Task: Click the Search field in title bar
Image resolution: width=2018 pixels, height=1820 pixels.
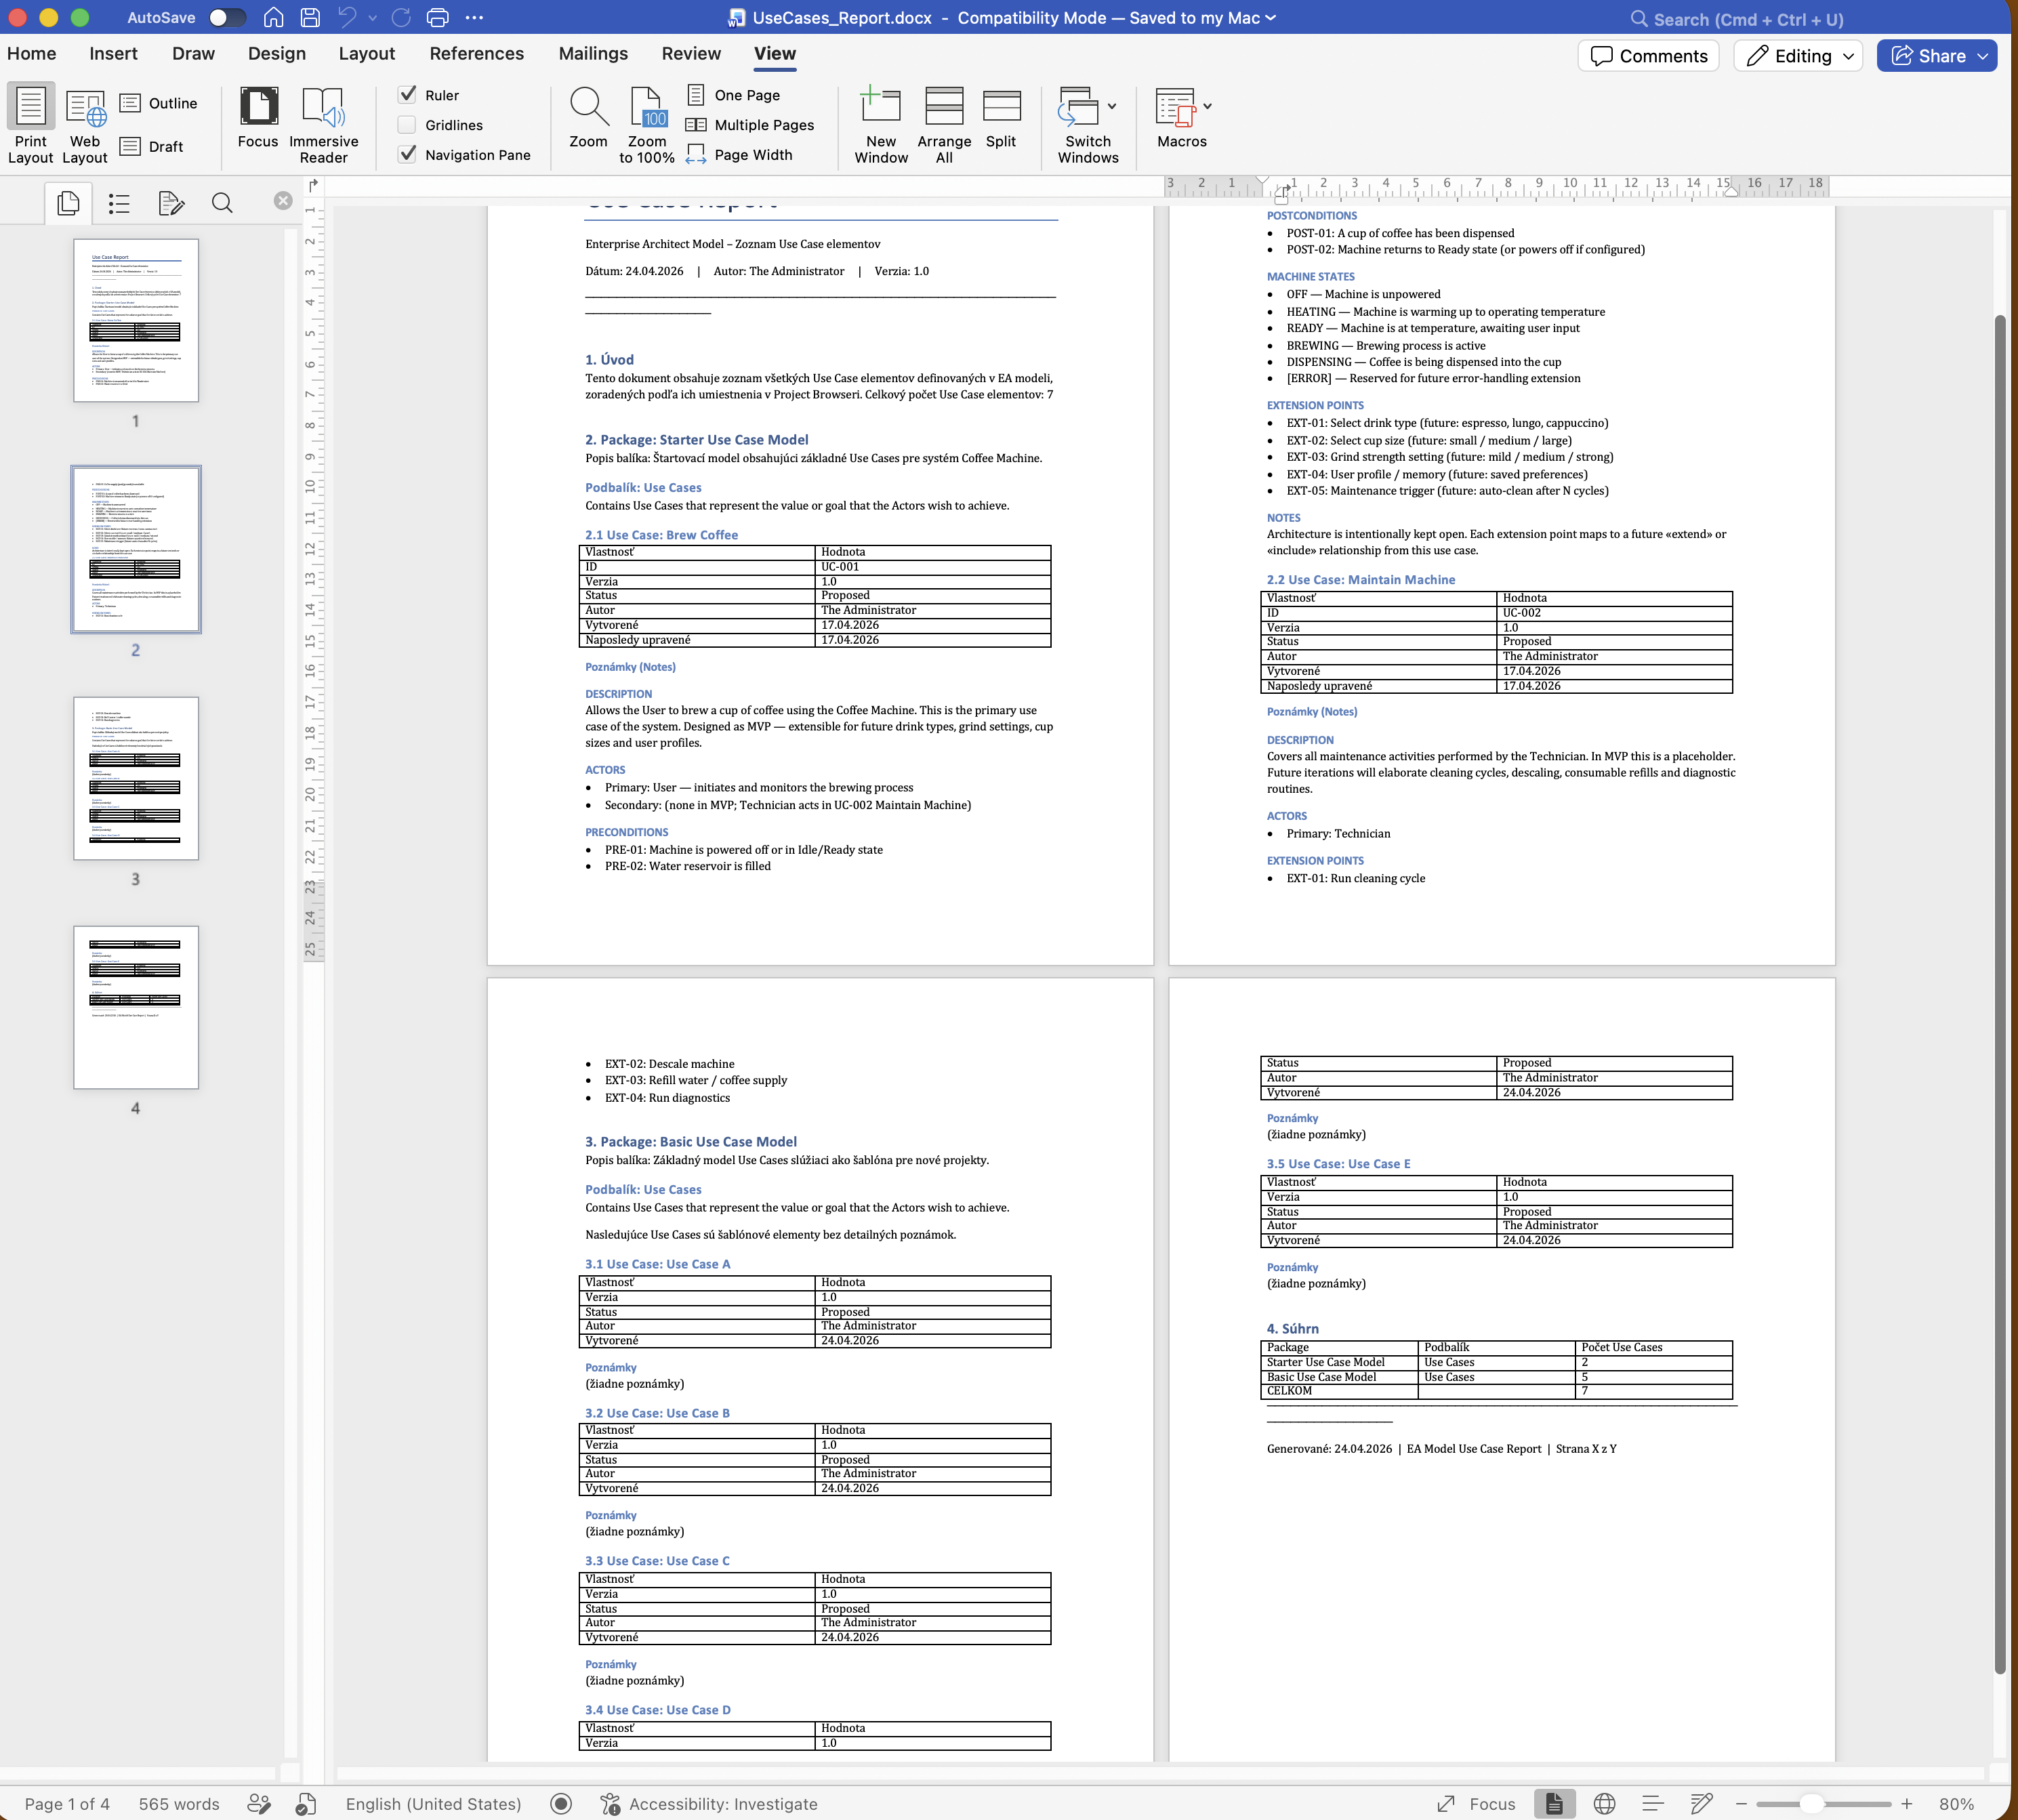Action: pyautogui.click(x=1738, y=19)
